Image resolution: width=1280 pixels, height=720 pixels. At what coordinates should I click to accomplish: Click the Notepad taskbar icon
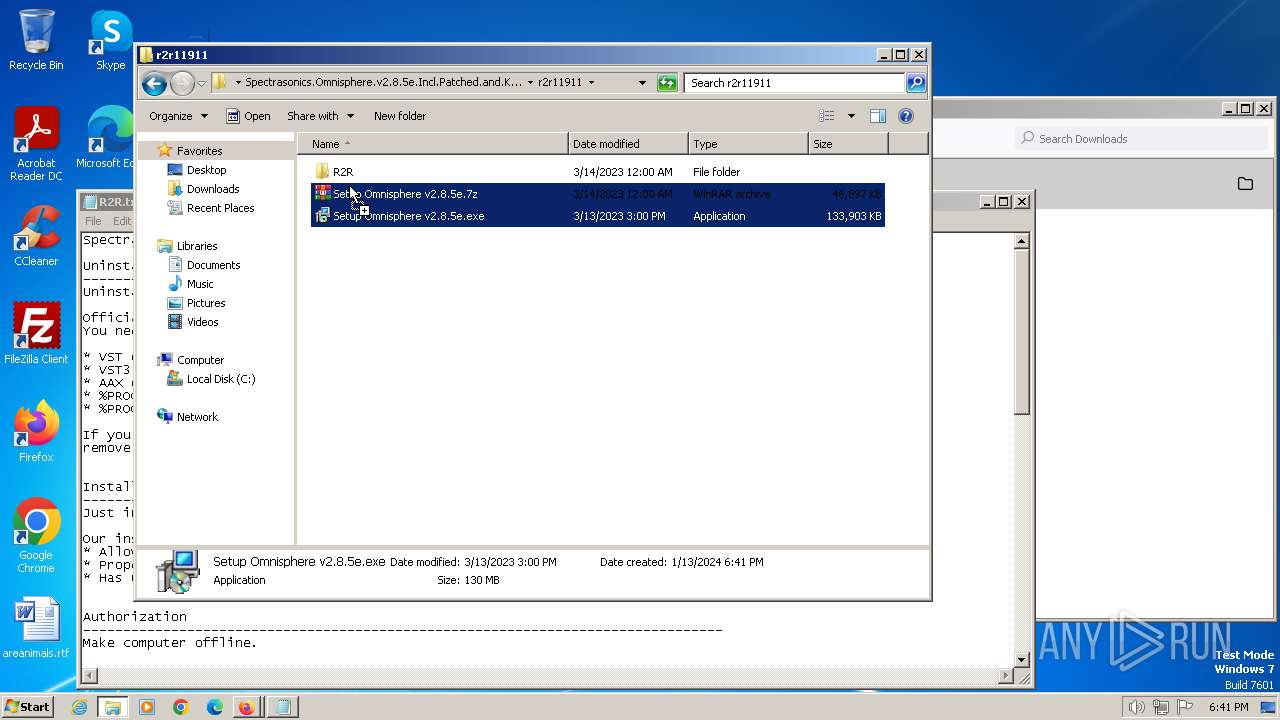(x=282, y=707)
